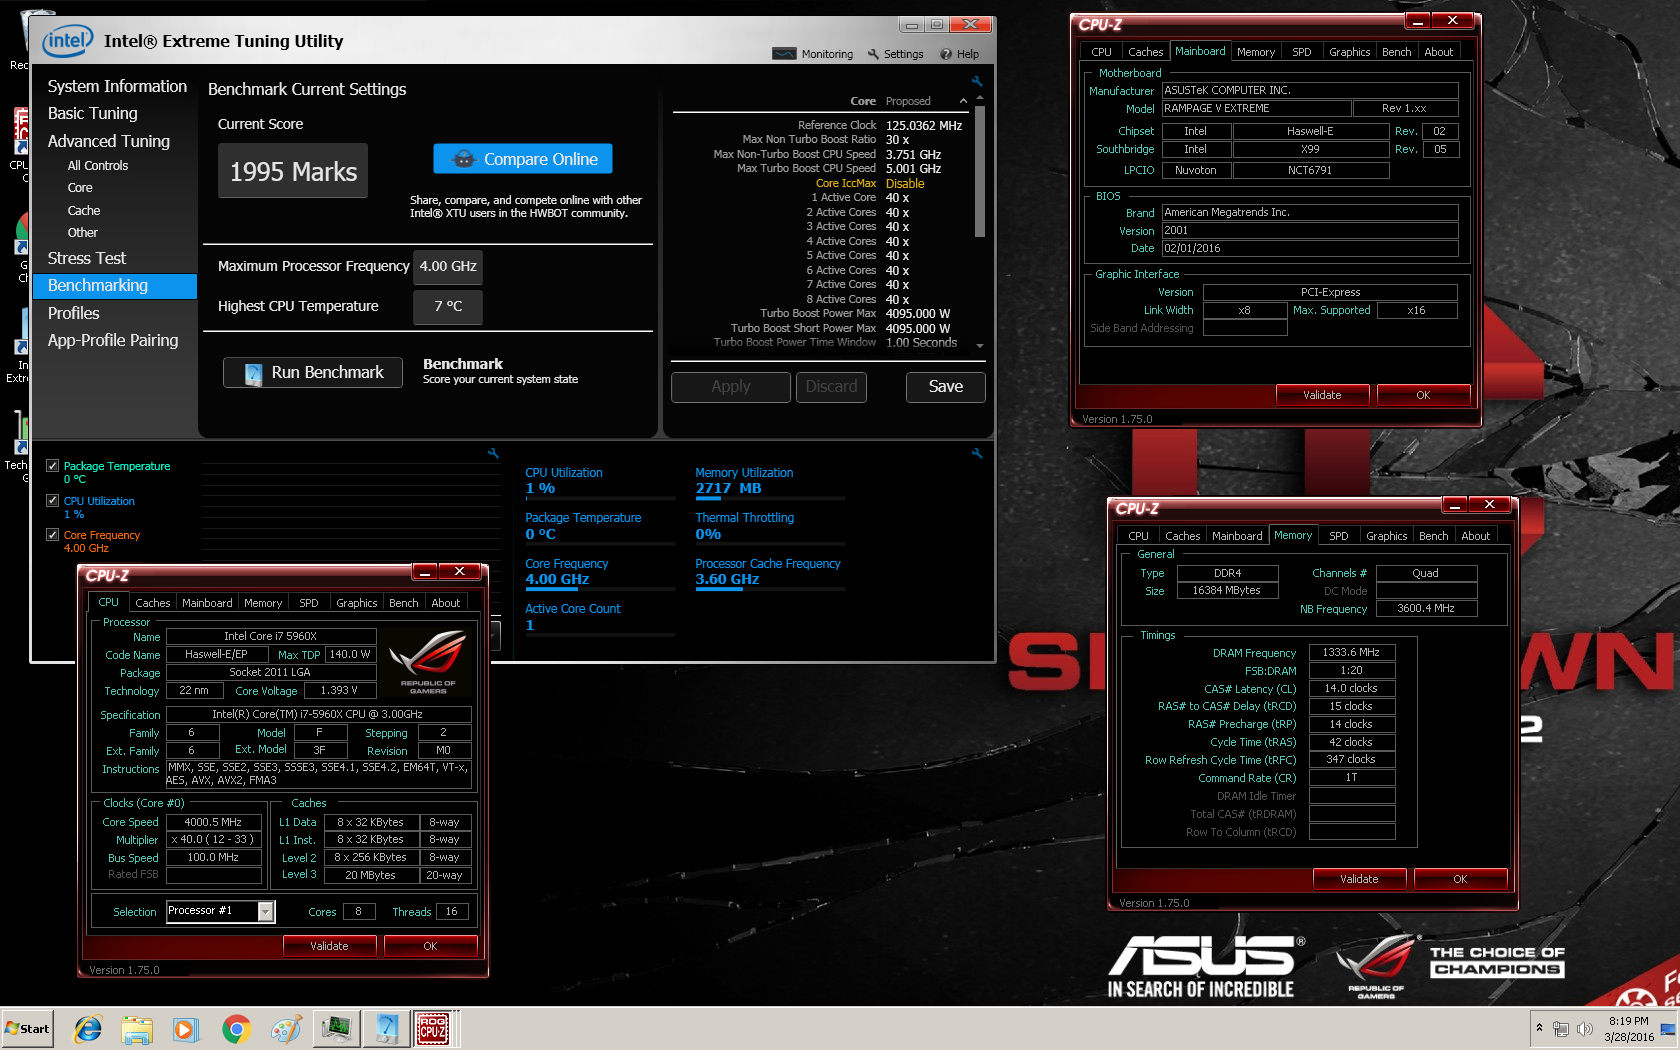Open XTU Help

959,54
